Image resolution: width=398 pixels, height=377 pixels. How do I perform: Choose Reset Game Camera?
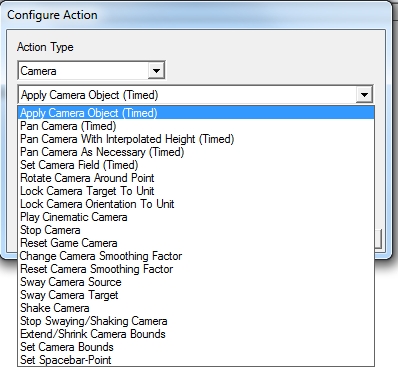point(196,243)
